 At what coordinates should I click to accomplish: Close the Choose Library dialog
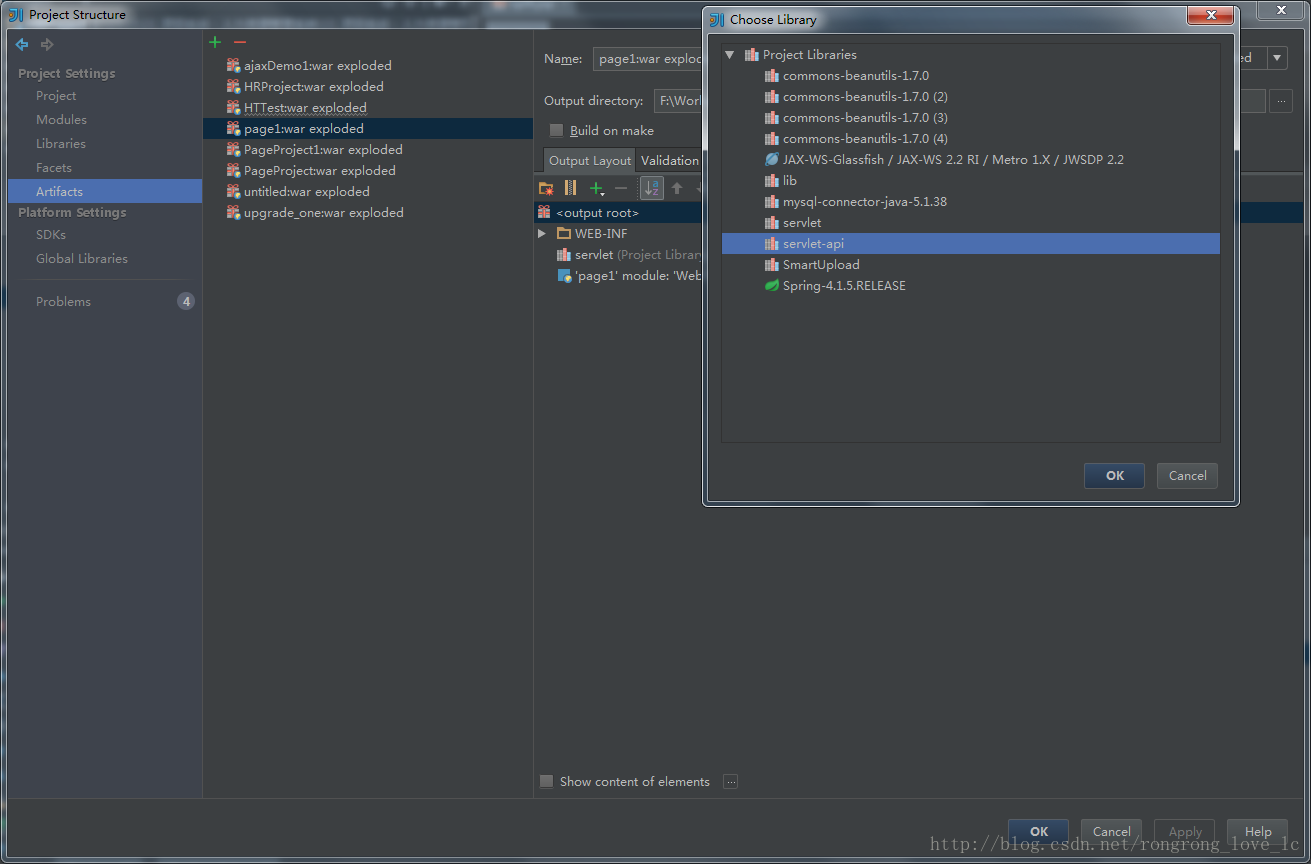pos(1210,15)
